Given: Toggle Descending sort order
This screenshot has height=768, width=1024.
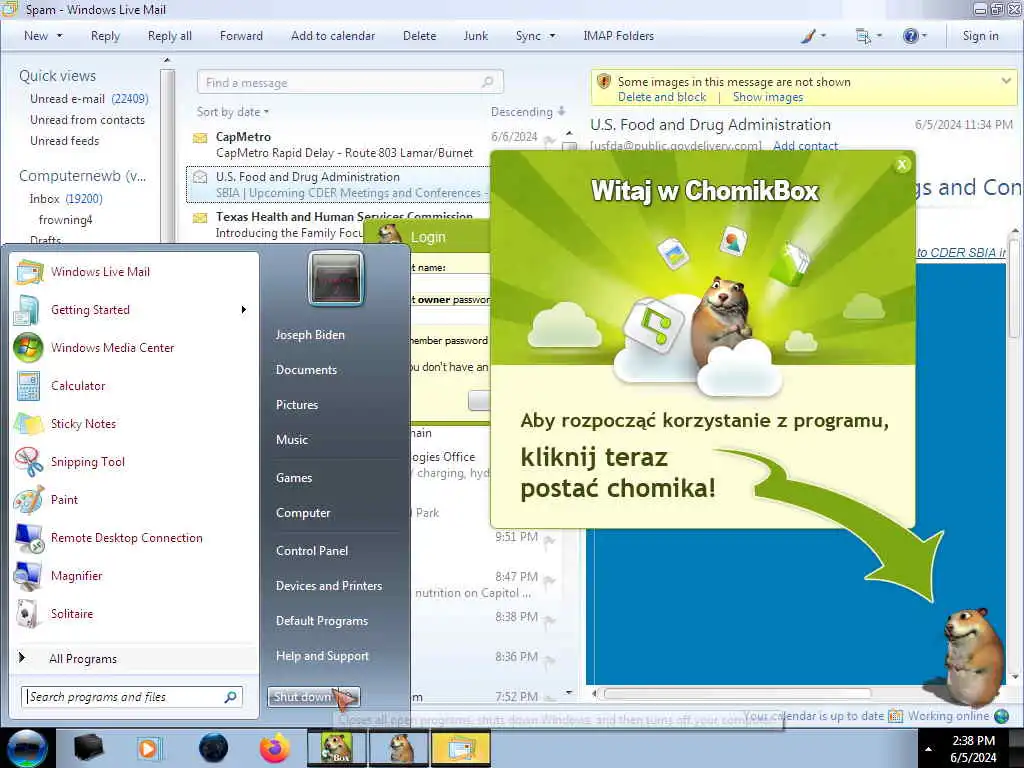Looking at the screenshot, I should pos(528,112).
